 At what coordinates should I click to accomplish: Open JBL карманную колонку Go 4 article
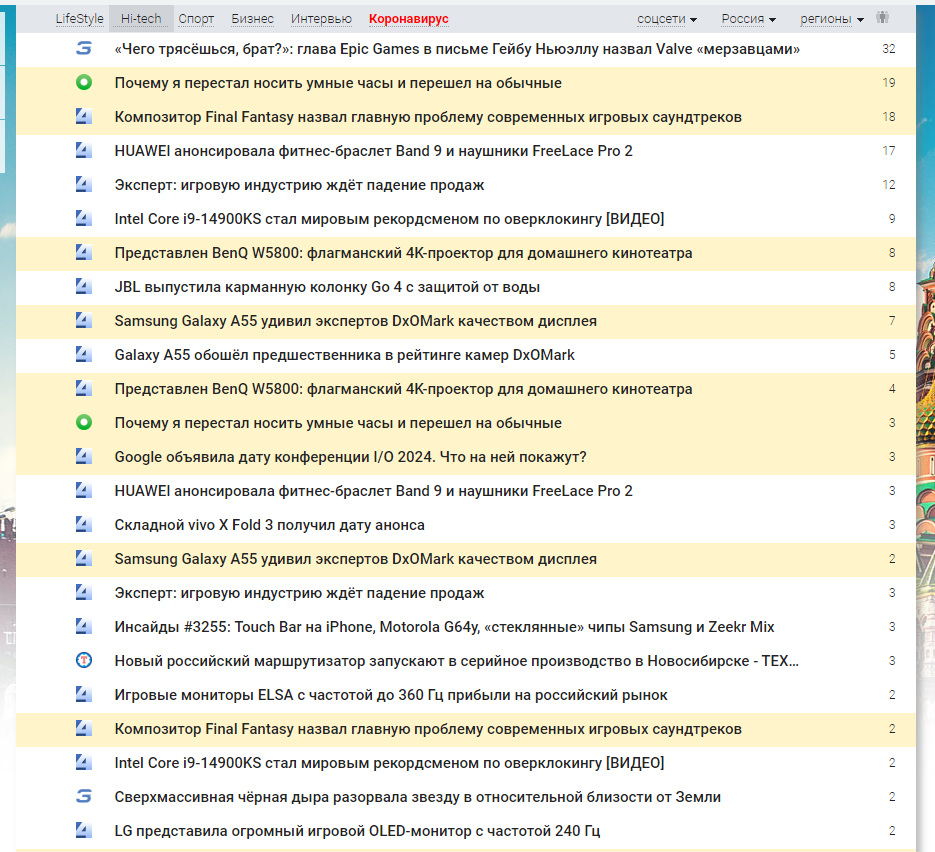pyautogui.click(x=327, y=287)
